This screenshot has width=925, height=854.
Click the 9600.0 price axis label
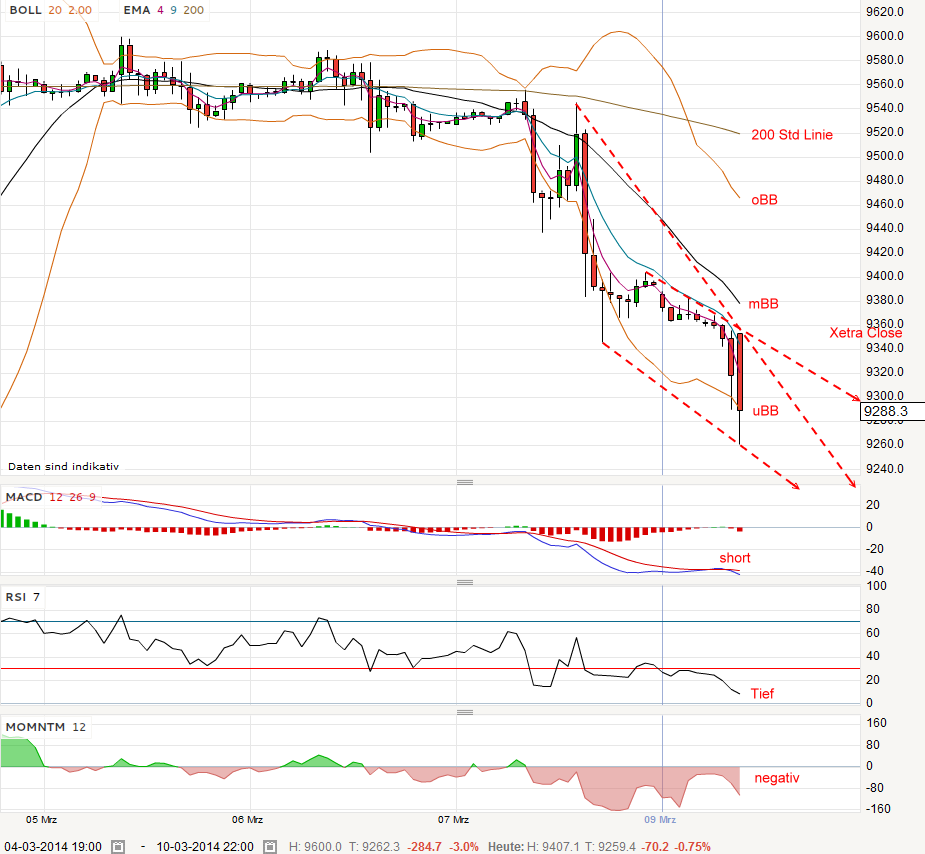point(884,36)
